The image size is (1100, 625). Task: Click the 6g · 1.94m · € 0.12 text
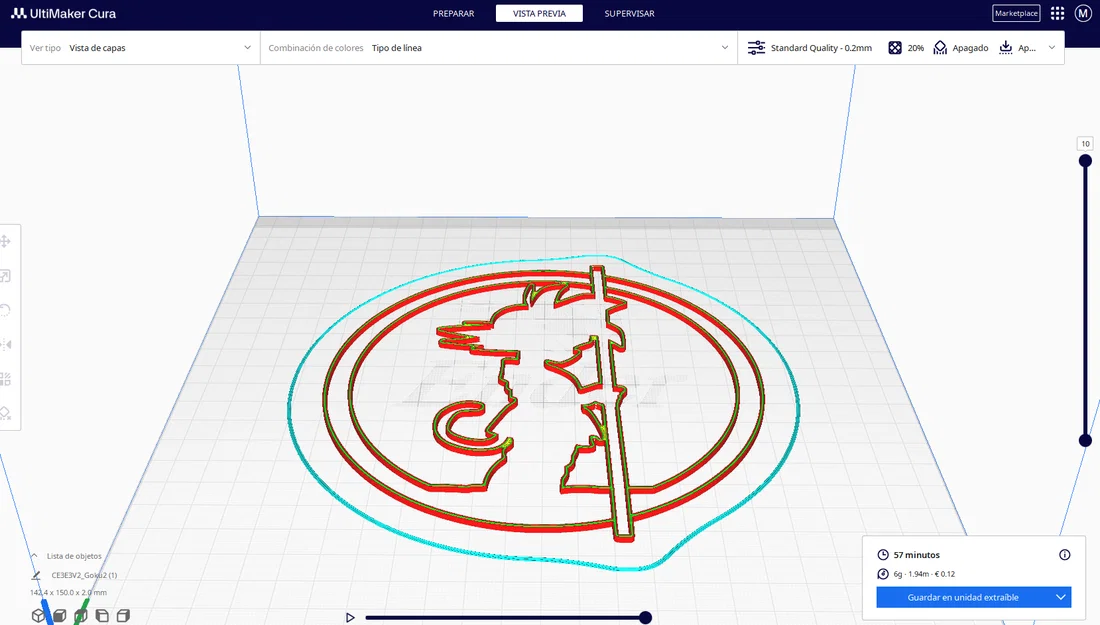pos(924,574)
